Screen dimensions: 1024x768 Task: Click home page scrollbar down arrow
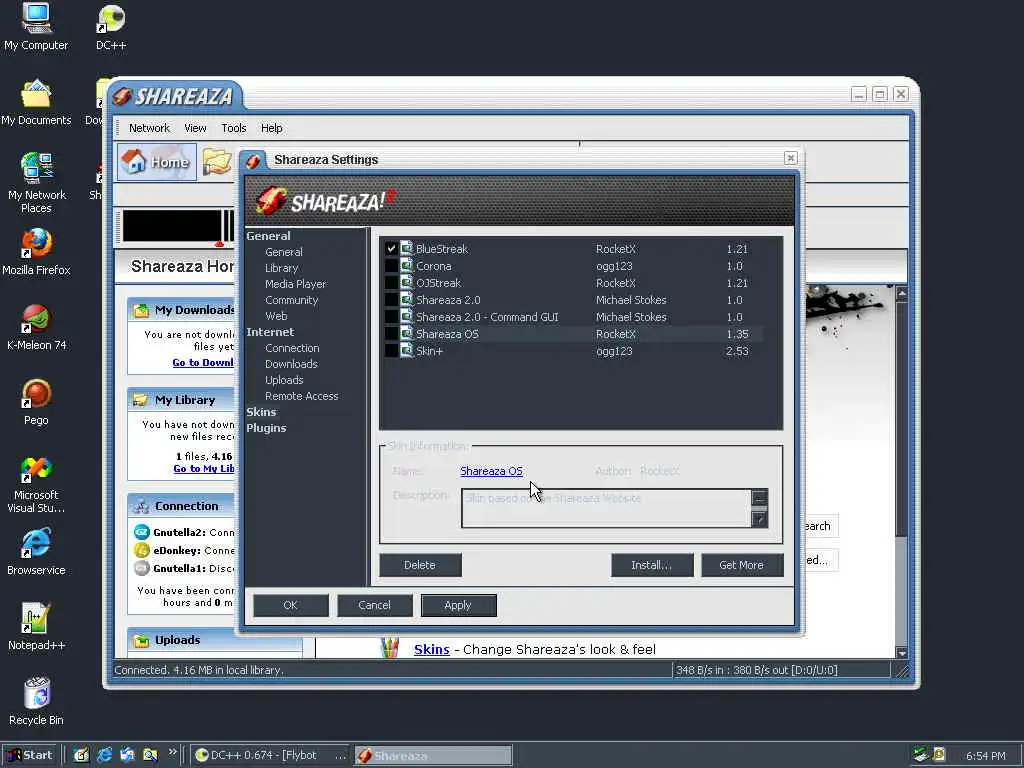pos(901,652)
